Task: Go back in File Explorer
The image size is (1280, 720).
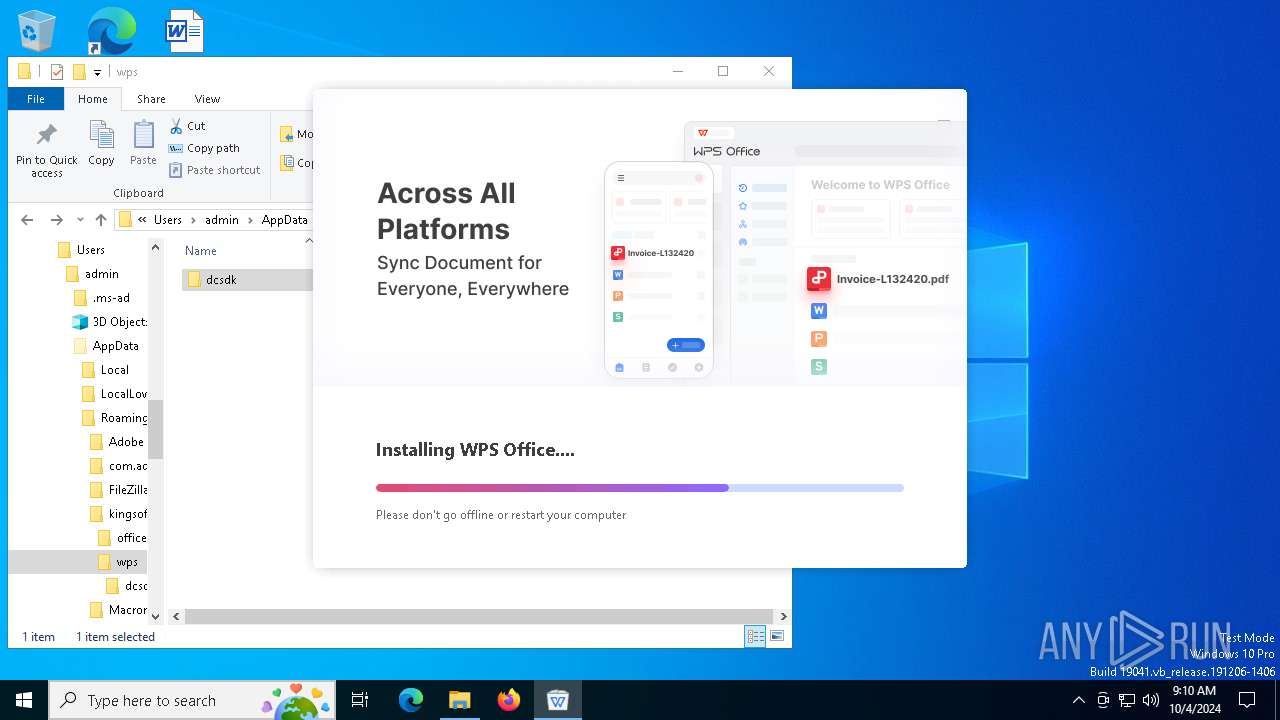Action: coord(27,220)
